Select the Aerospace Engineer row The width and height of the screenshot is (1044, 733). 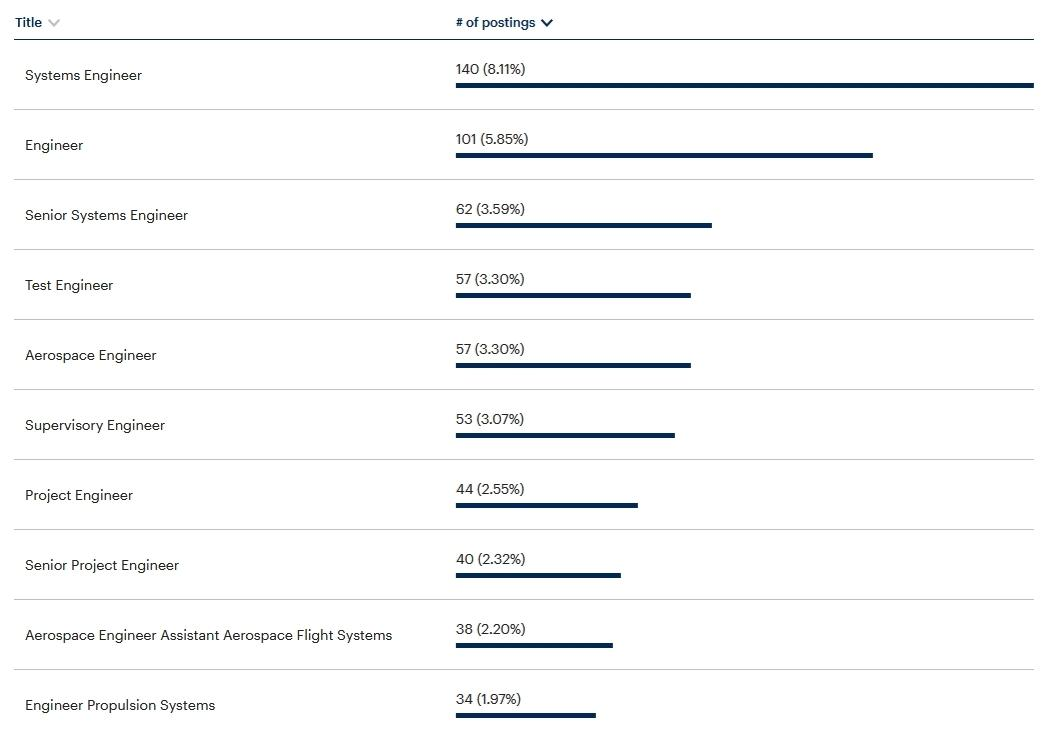click(90, 355)
